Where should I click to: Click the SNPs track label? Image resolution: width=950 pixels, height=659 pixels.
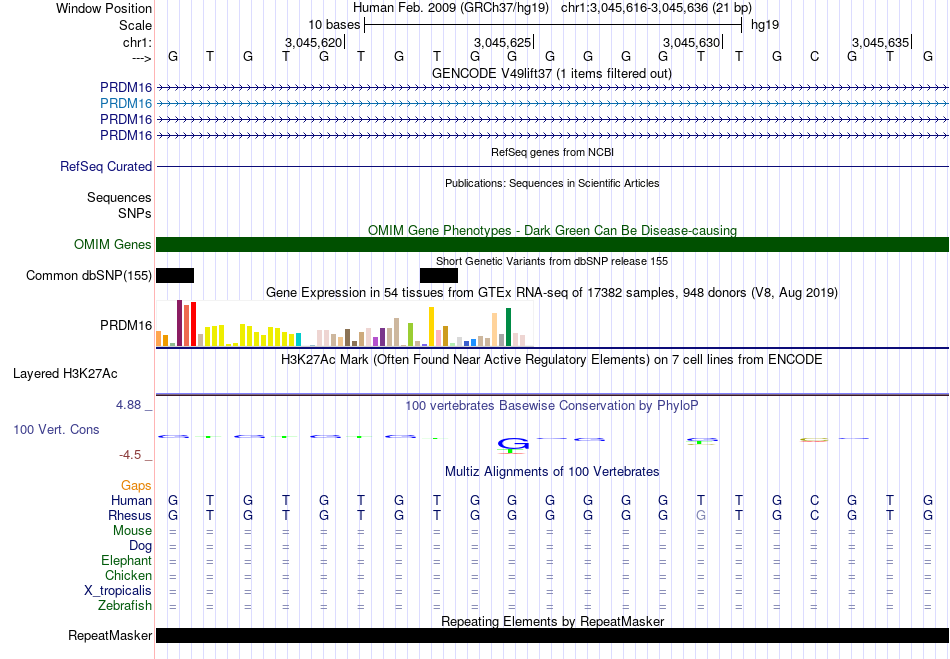click(135, 213)
